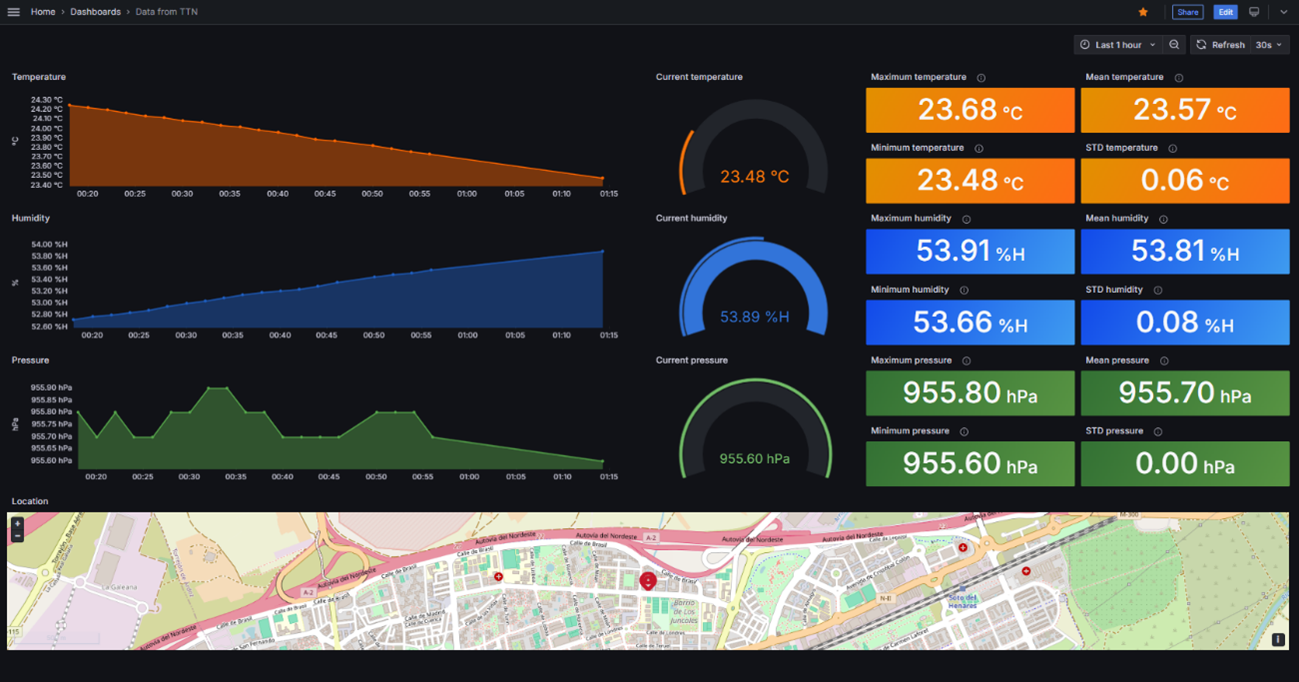Click the Share button
The width and height of the screenshot is (1299, 682).
pyautogui.click(x=1188, y=12)
